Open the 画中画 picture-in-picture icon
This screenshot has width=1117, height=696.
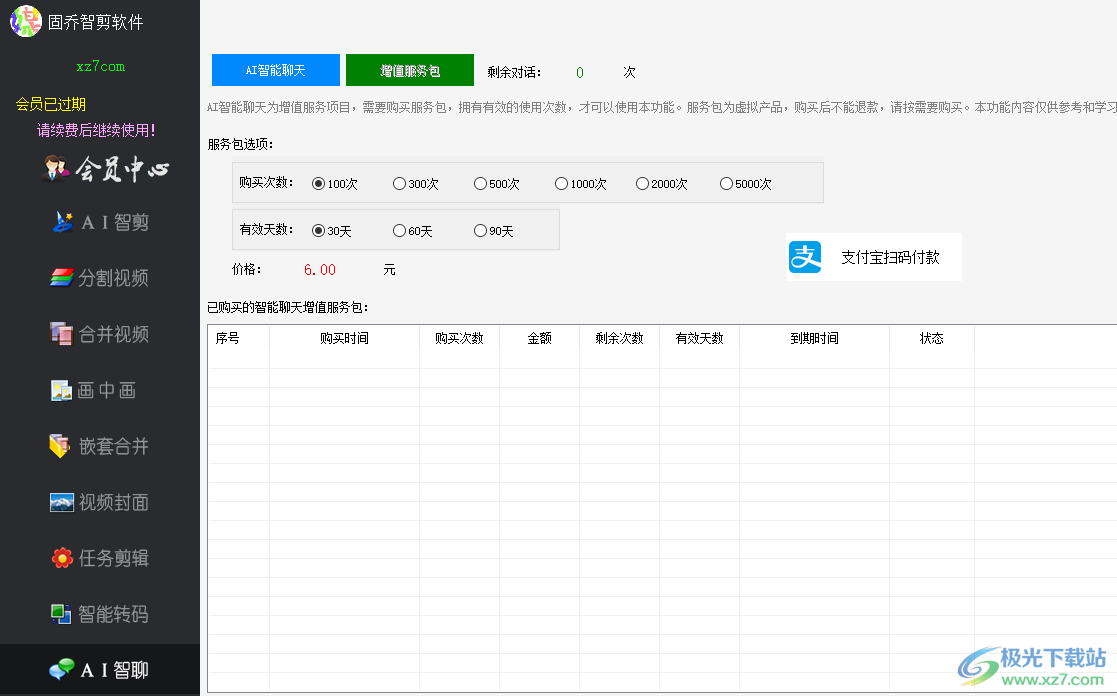point(61,390)
